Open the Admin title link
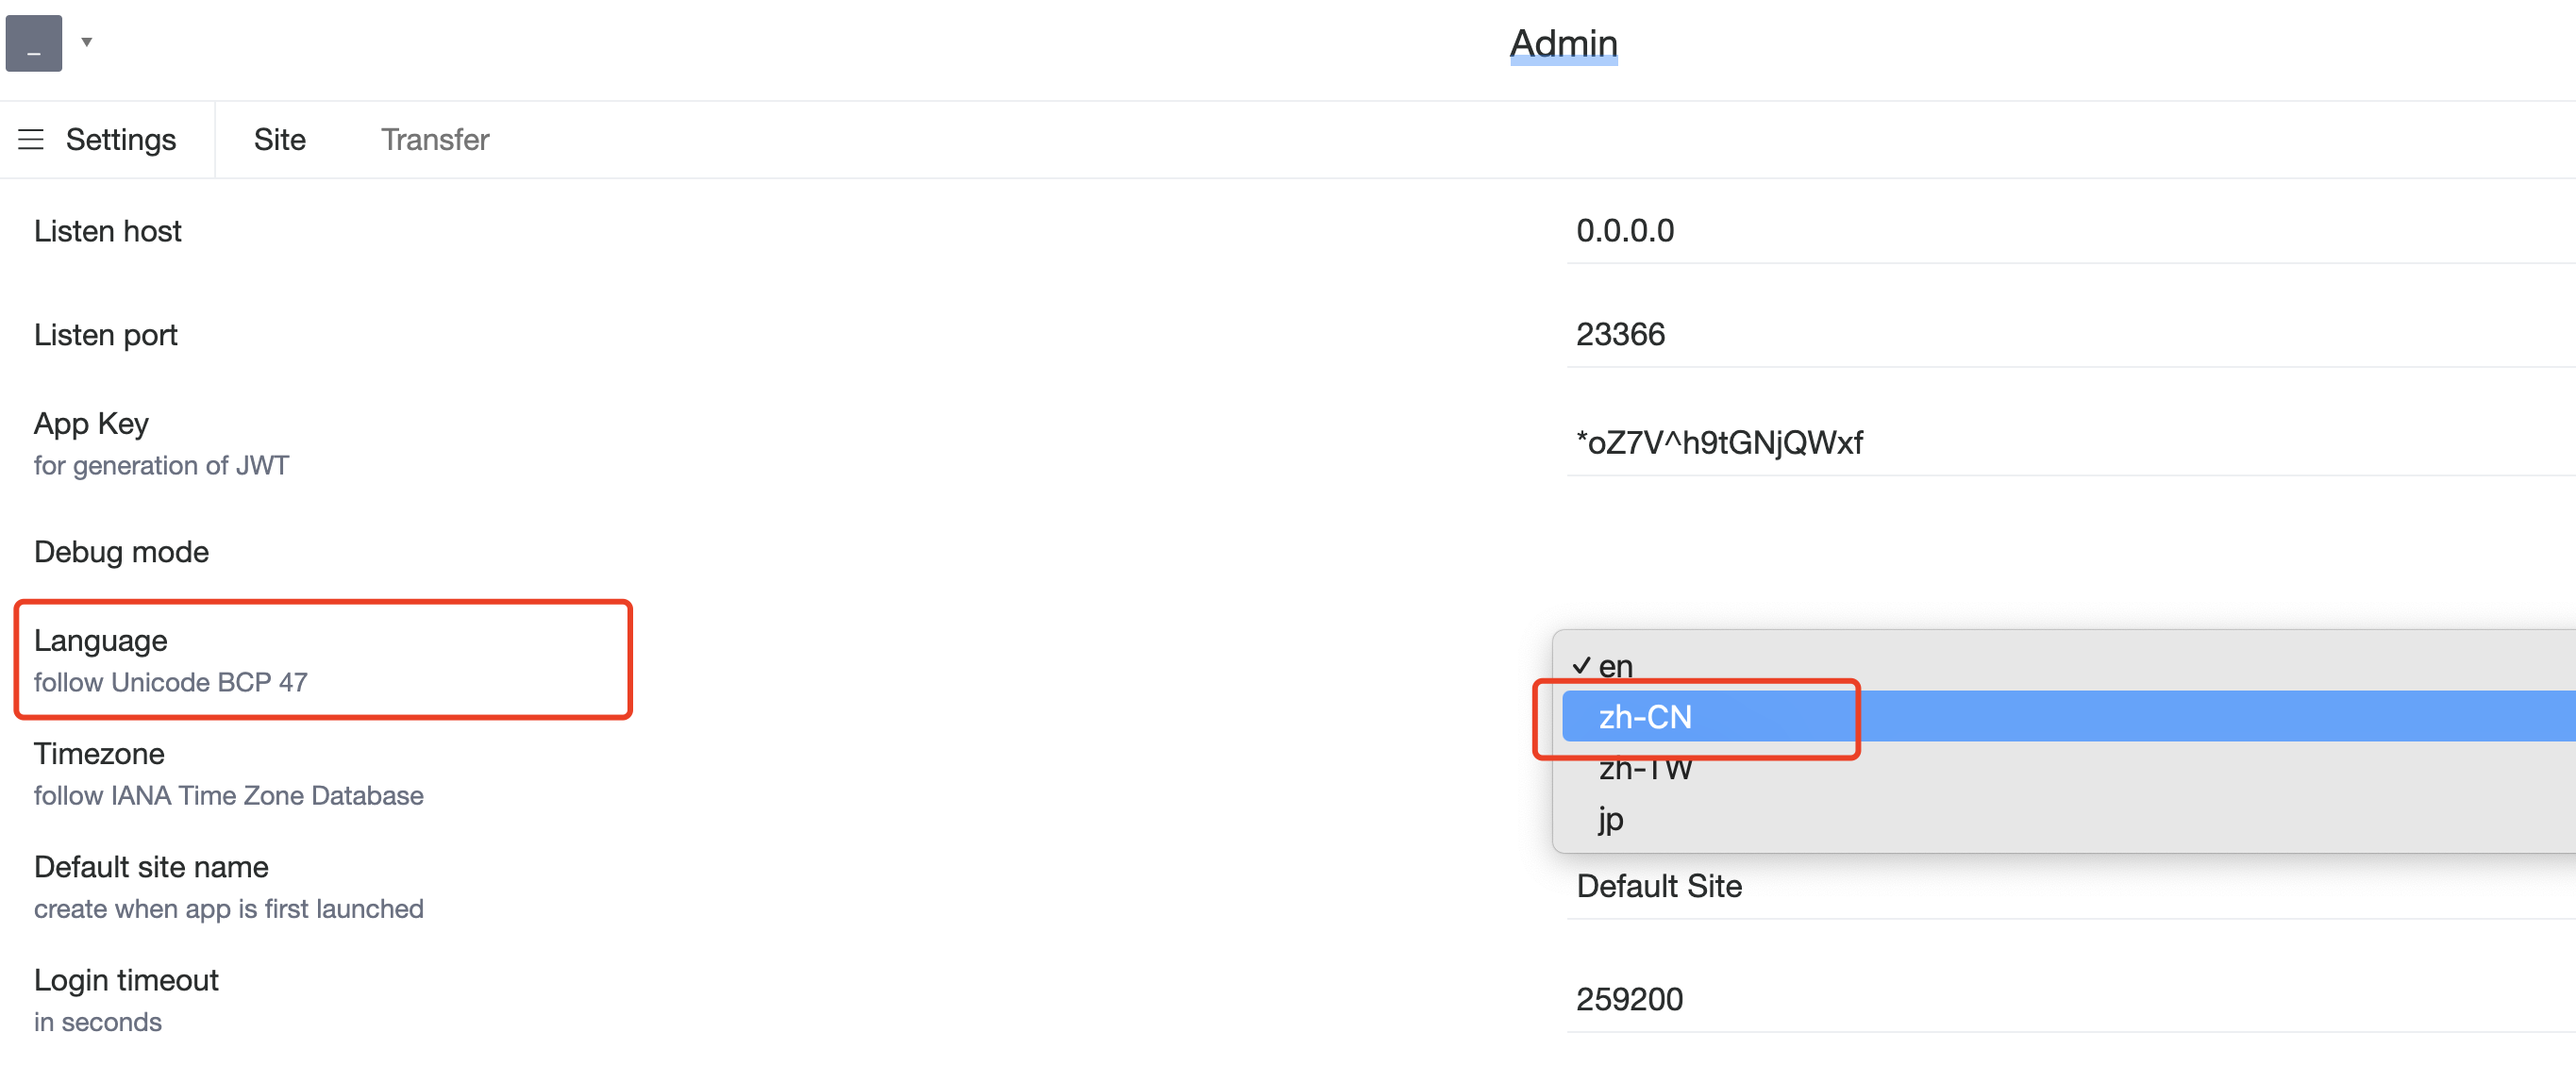Screen dimensions: 2576x1066 coord(1563,43)
